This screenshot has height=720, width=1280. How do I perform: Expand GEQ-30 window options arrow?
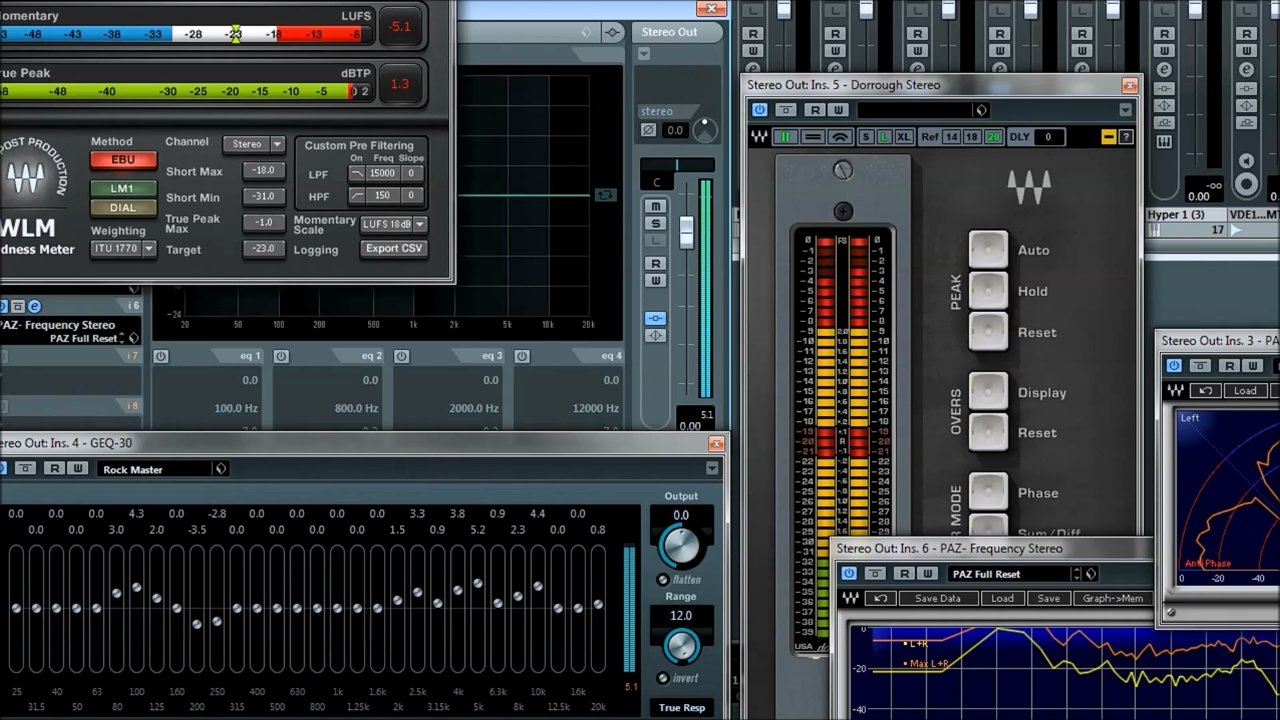point(712,468)
